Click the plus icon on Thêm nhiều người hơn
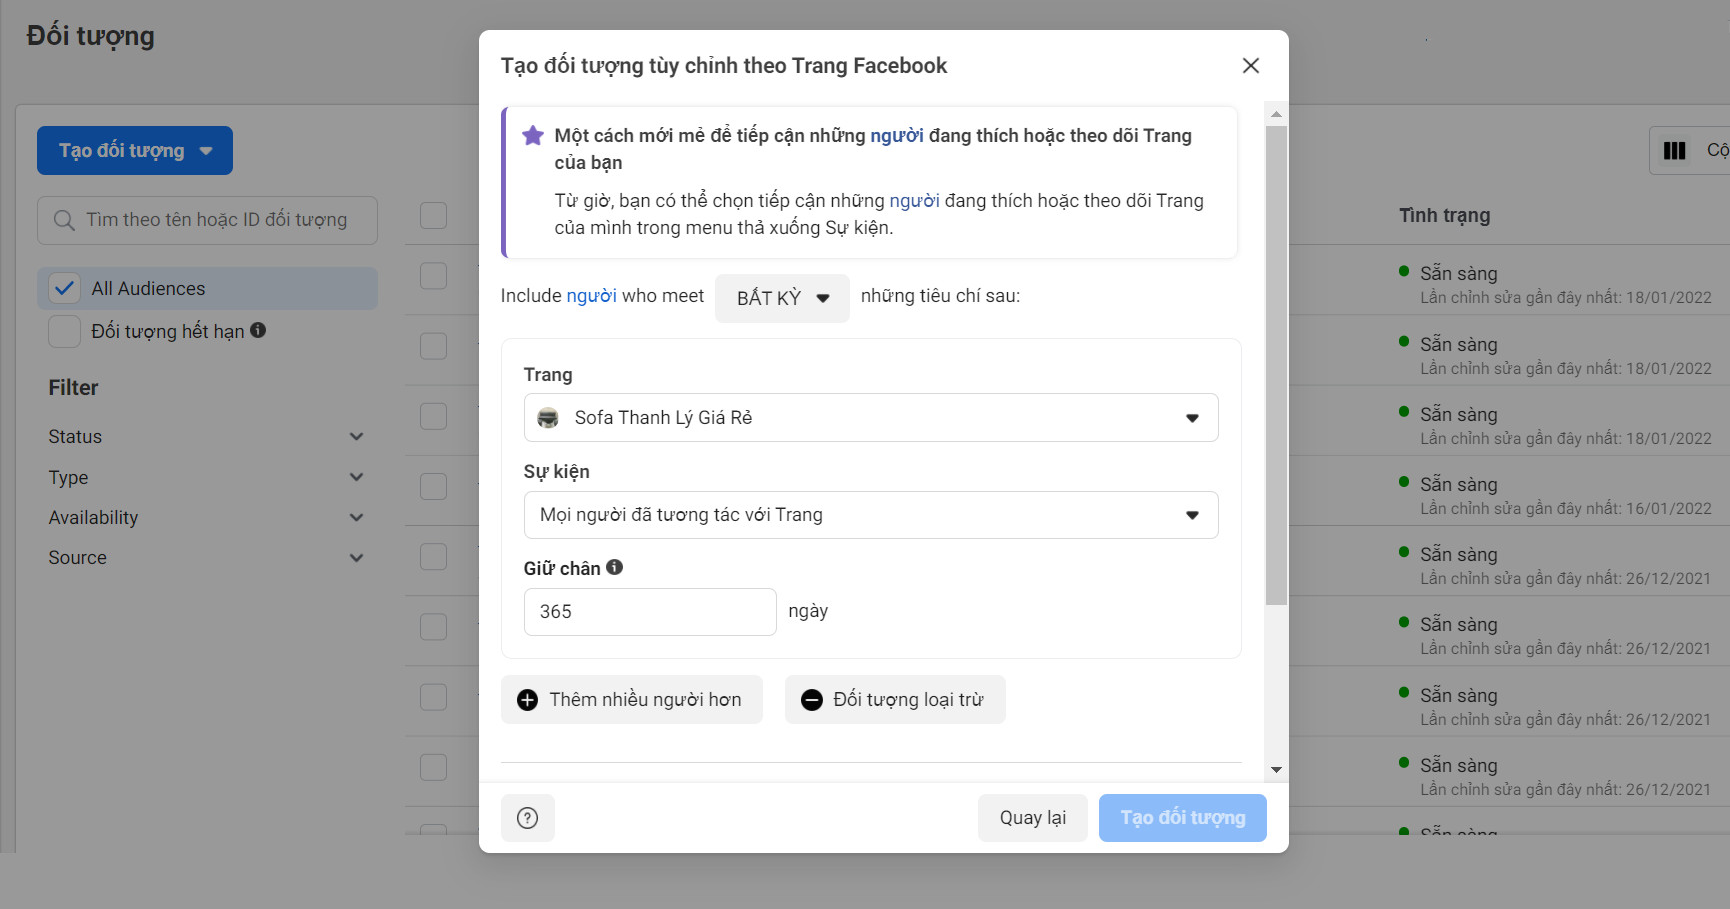 coord(527,700)
